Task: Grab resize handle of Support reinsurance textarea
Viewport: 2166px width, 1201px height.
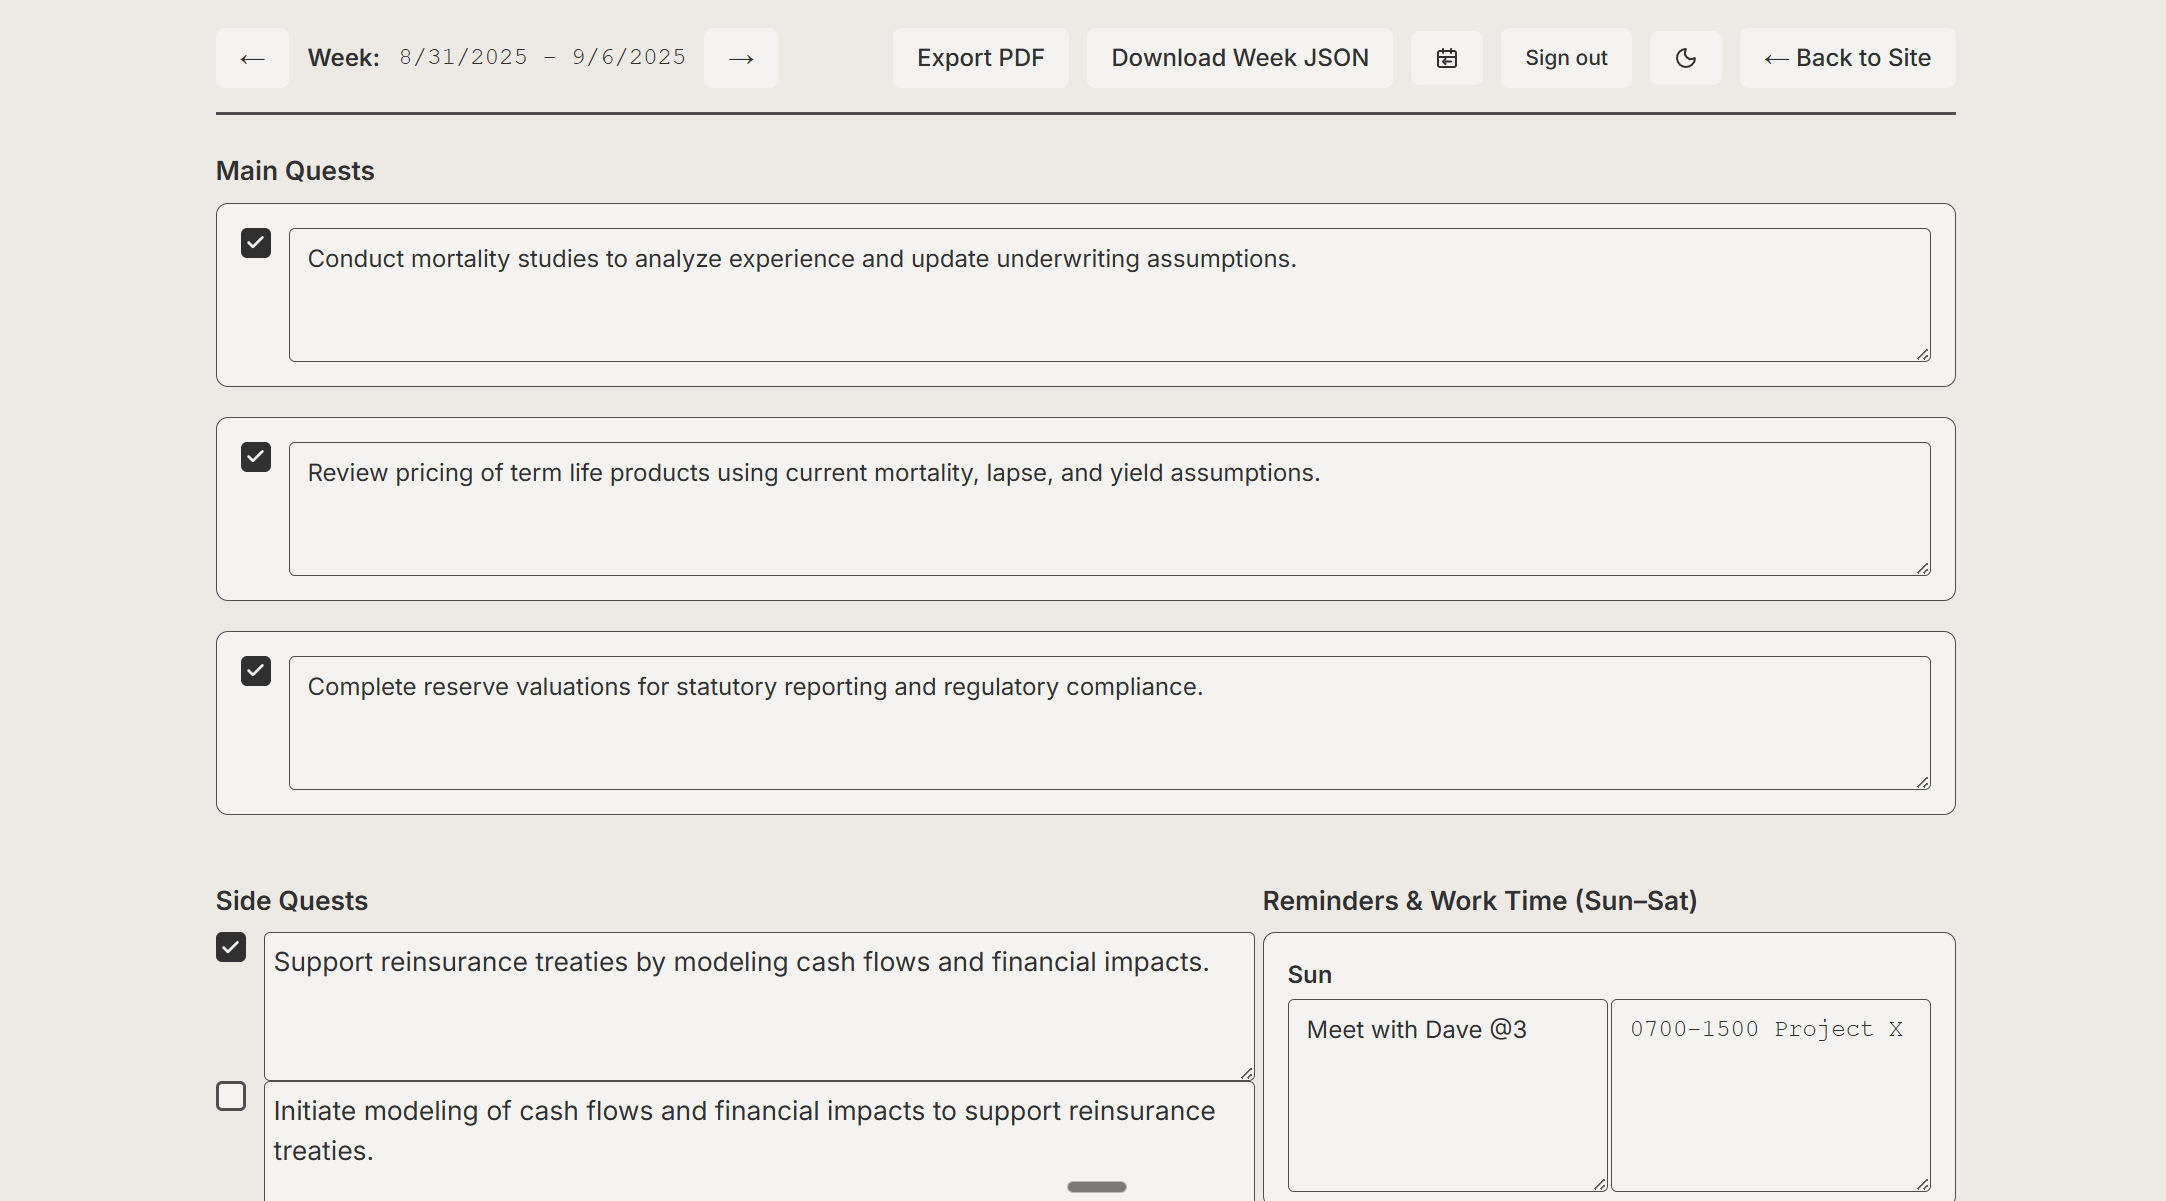Action: coord(1247,1073)
